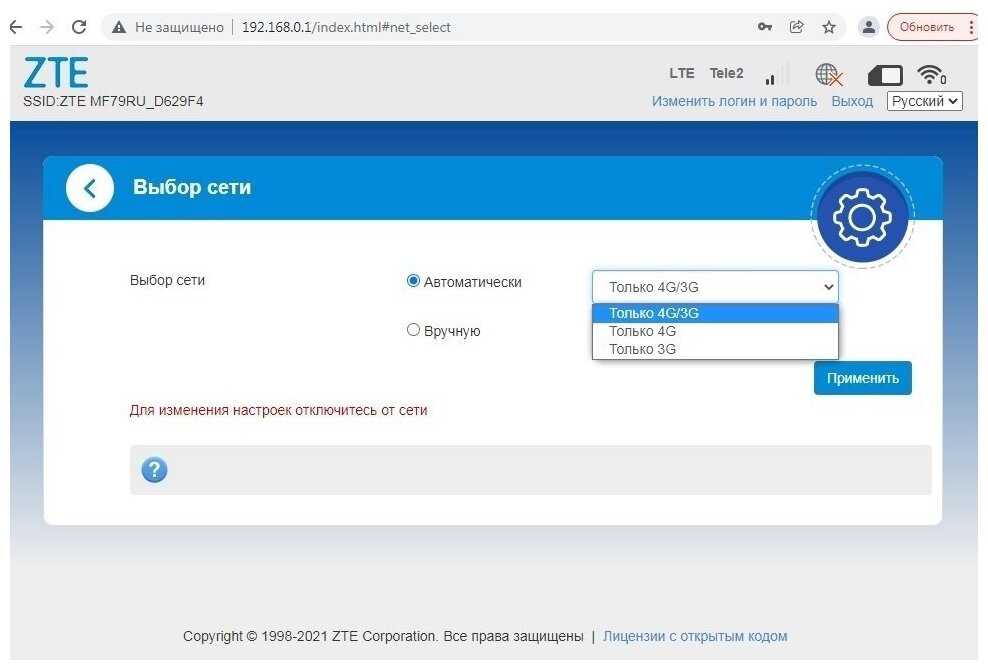Viewport: 988px width, 670px height.
Task: Bookmark page using the star icon
Action: click(829, 27)
